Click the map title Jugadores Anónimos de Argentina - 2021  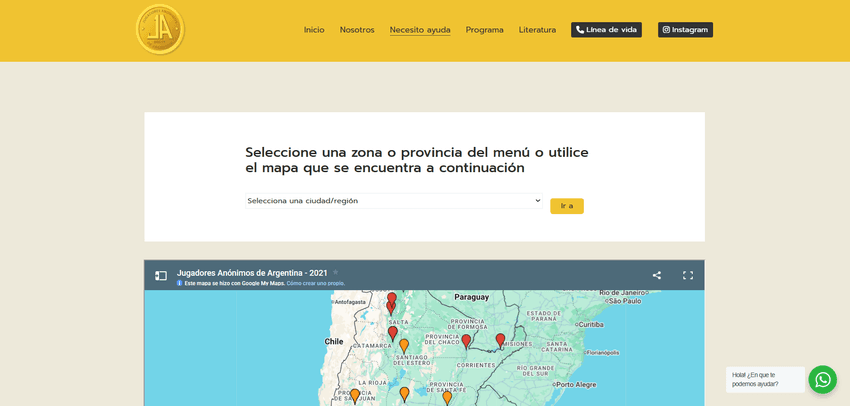coord(252,273)
